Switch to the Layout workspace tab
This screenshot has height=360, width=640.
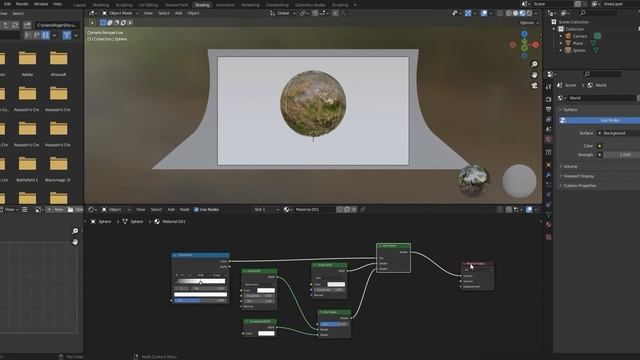(x=80, y=5)
